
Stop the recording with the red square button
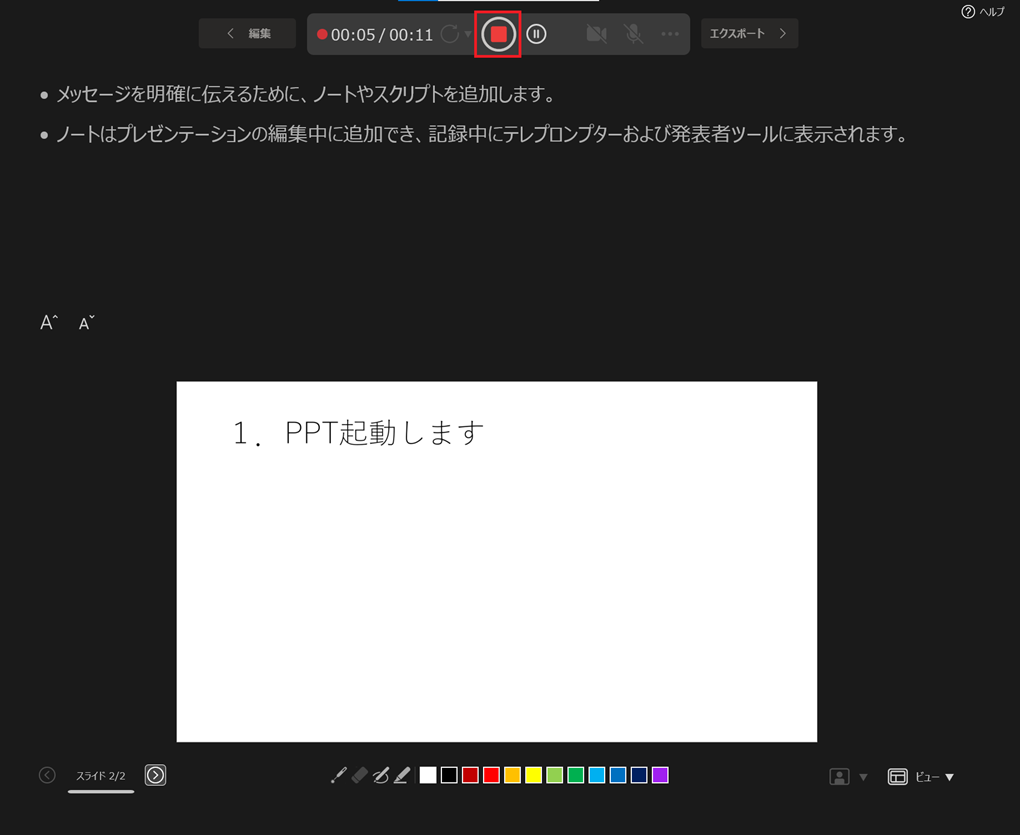498,34
